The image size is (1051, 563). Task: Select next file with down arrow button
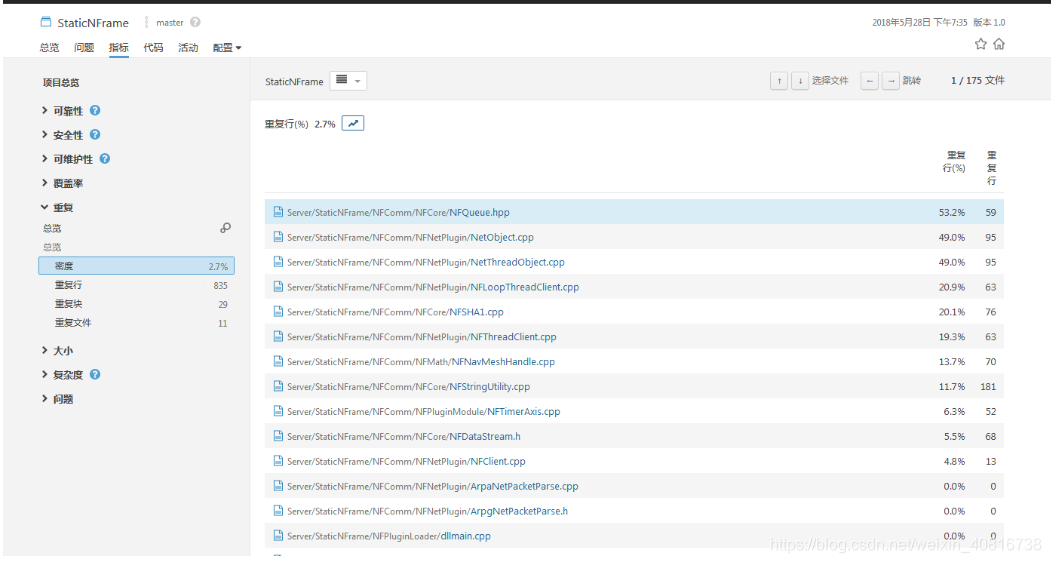(x=800, y=81)
